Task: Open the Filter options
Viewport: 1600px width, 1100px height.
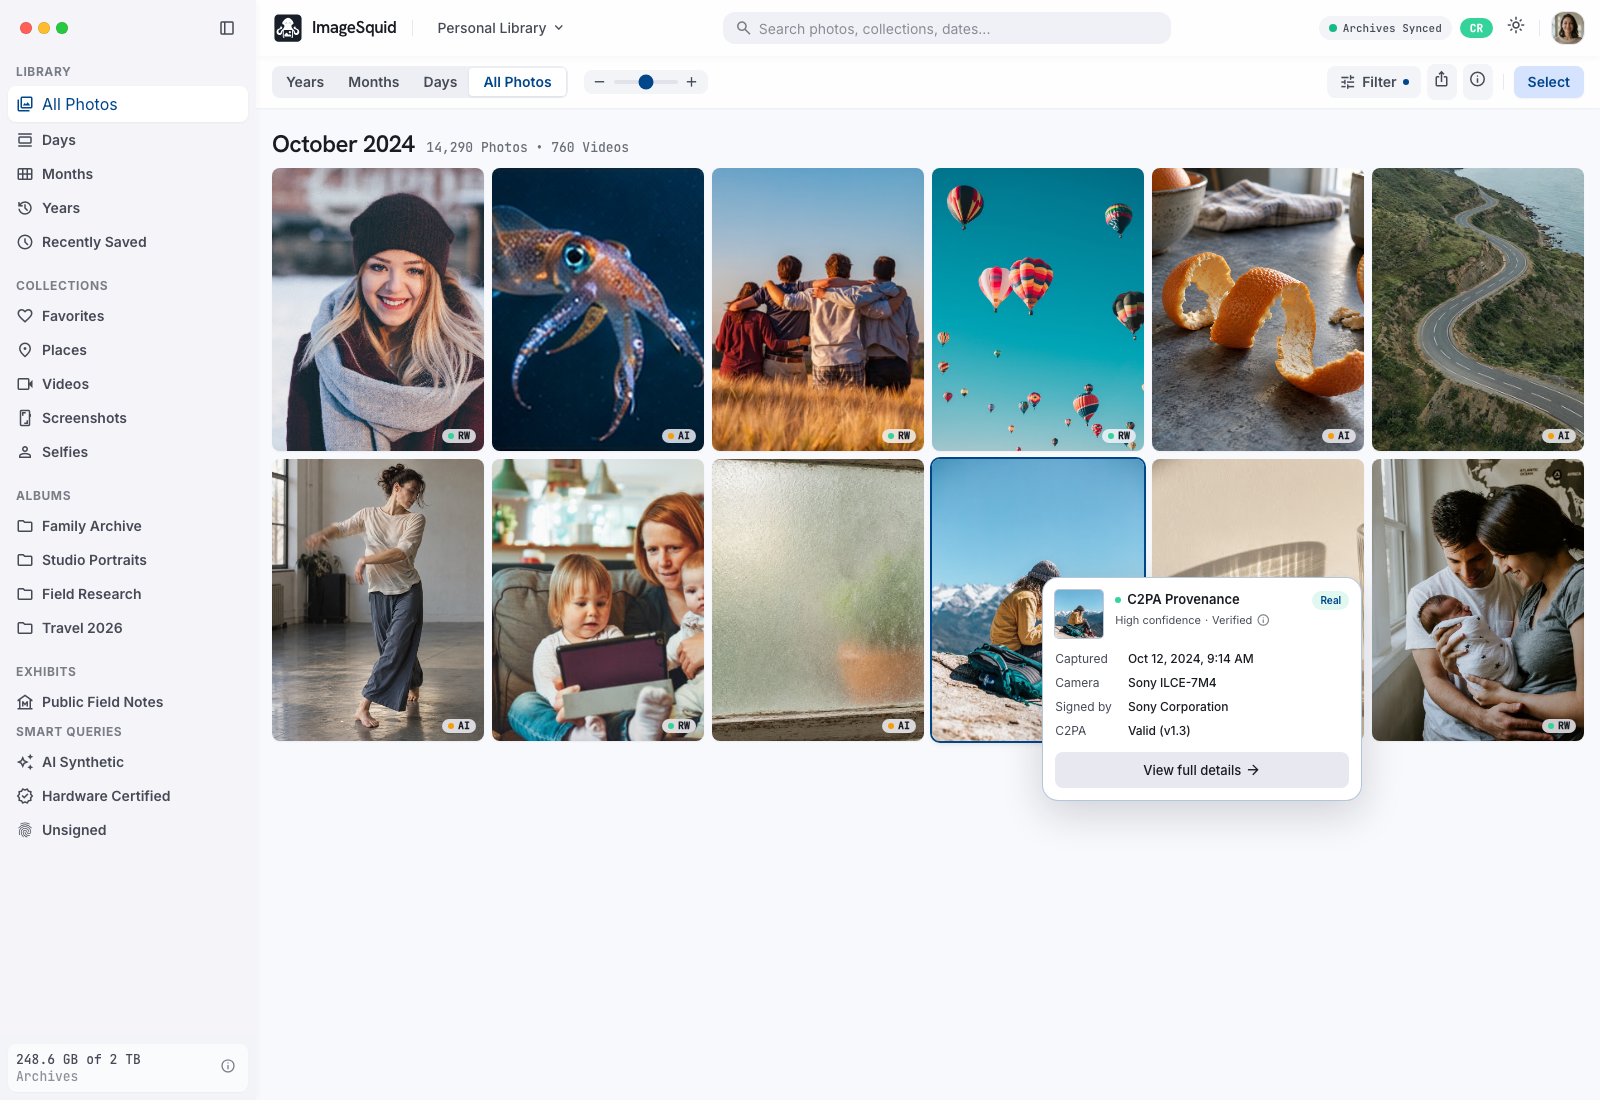Action: [1374, 82]
